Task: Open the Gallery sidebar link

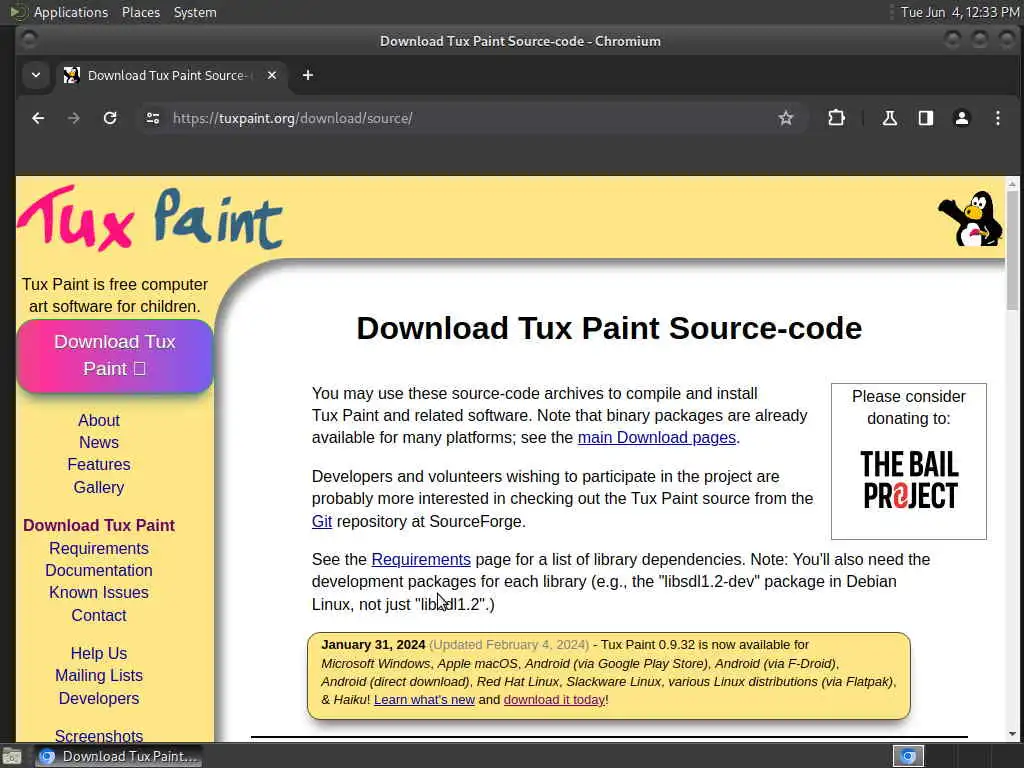Action: (99, 487)
